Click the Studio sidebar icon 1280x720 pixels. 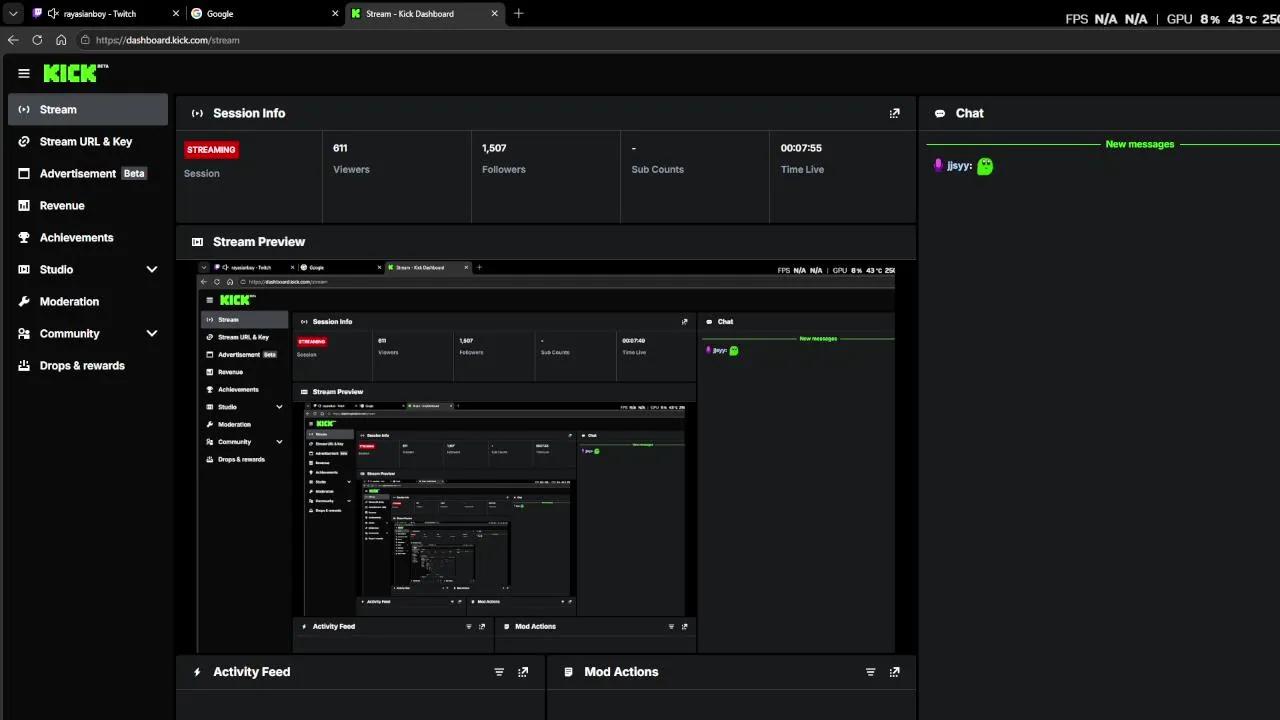[24, 270]
